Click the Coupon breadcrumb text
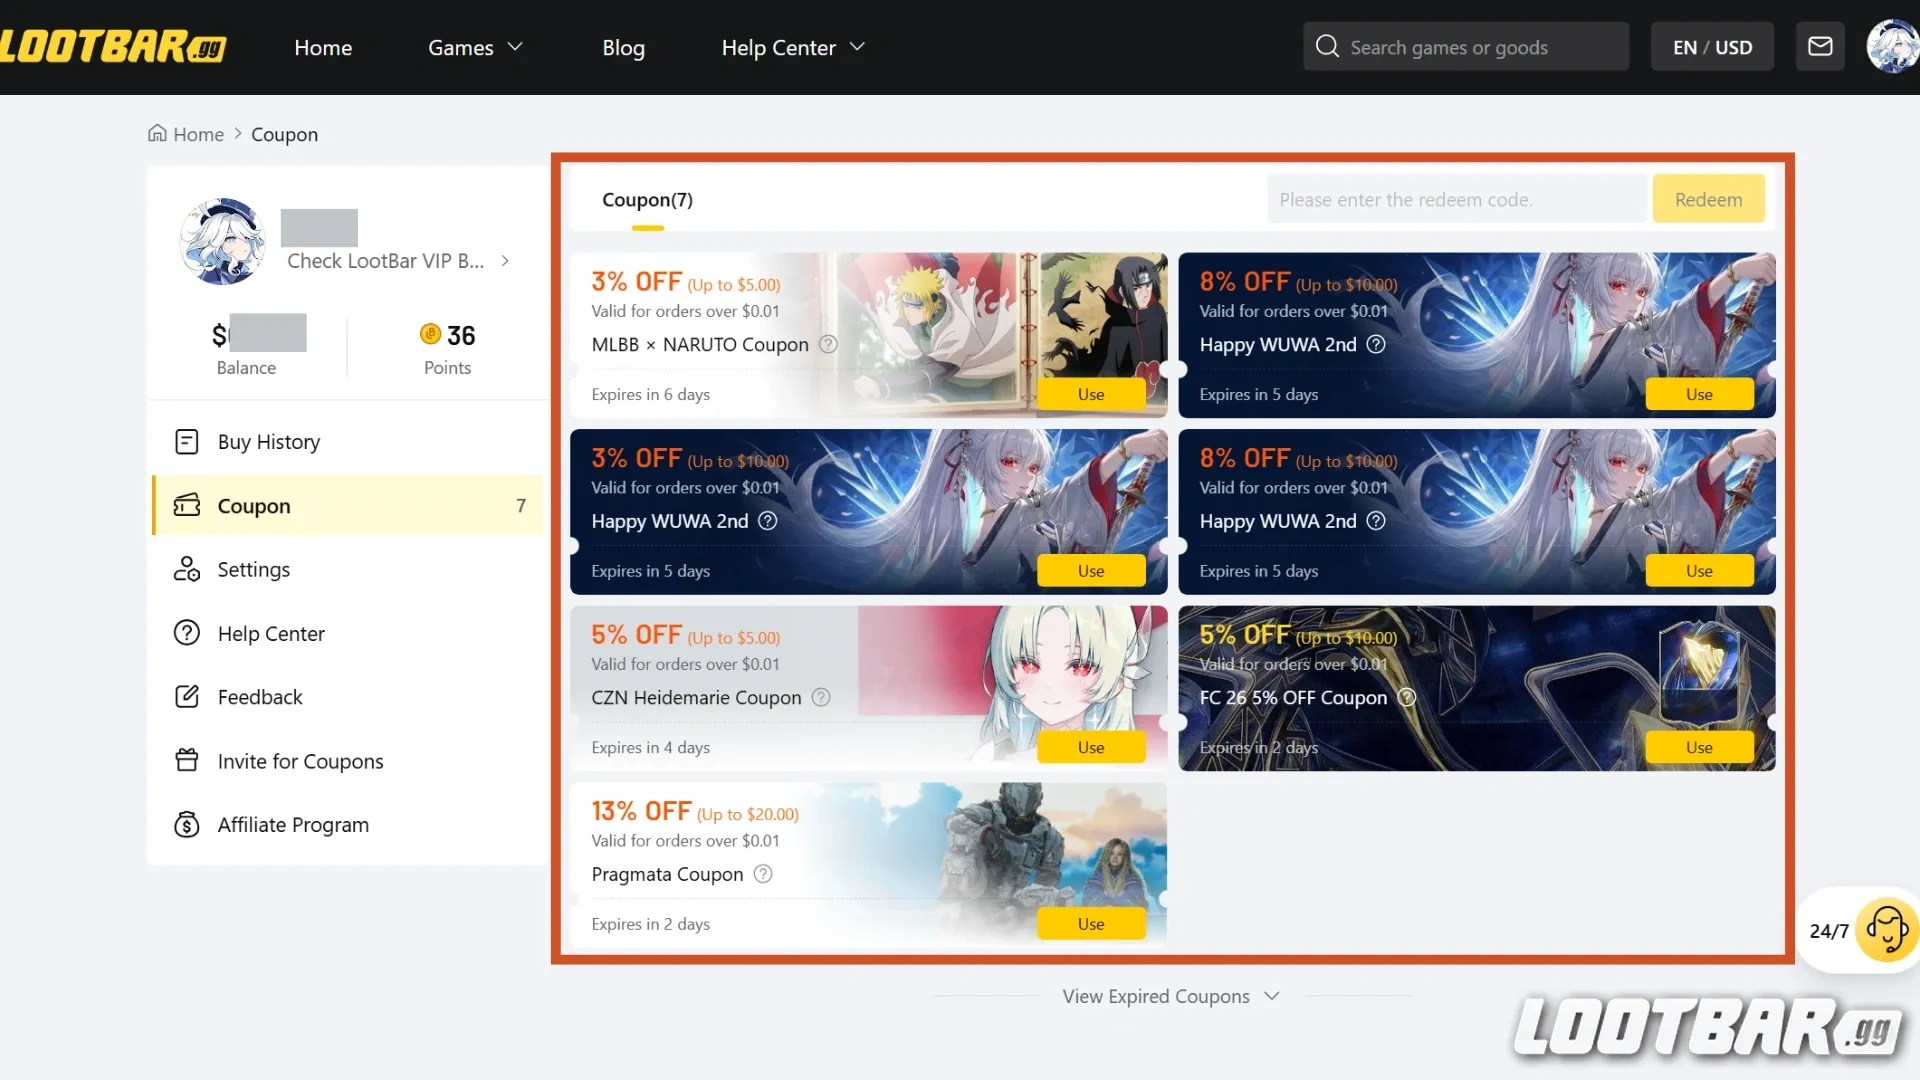 click(284, 134)
